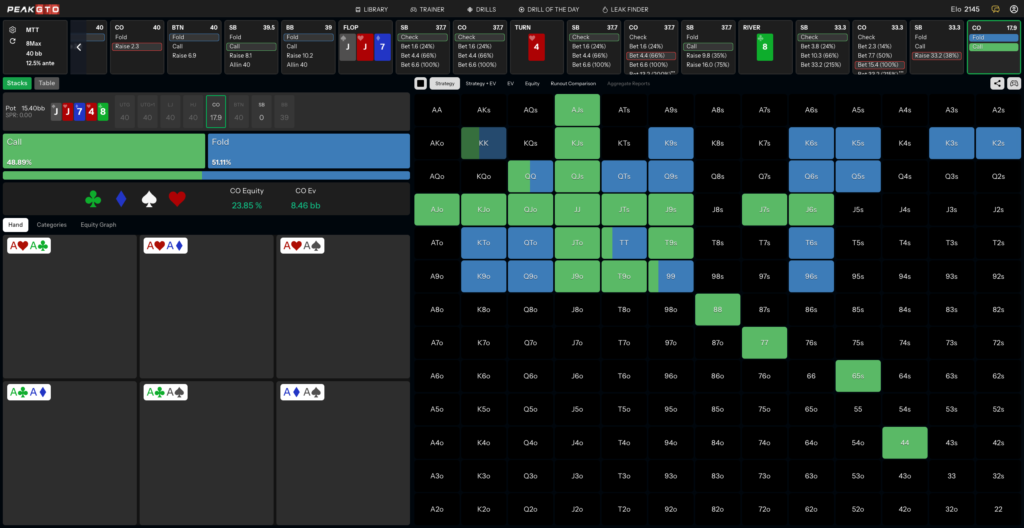Click the gray J card in Flop panel
The image size is (1024, 528).
[347, 48]
